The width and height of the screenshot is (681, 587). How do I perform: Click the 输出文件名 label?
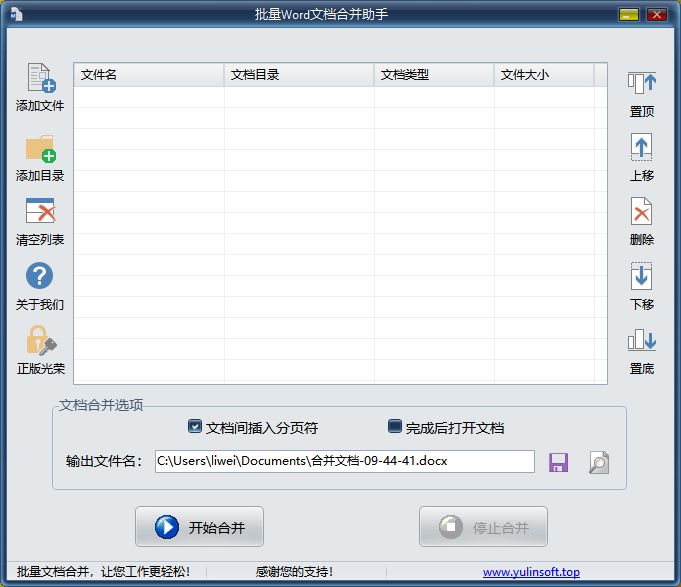pos(104,461)
